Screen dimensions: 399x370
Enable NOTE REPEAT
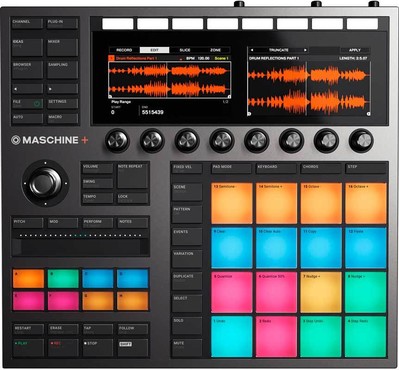point(132,176)
